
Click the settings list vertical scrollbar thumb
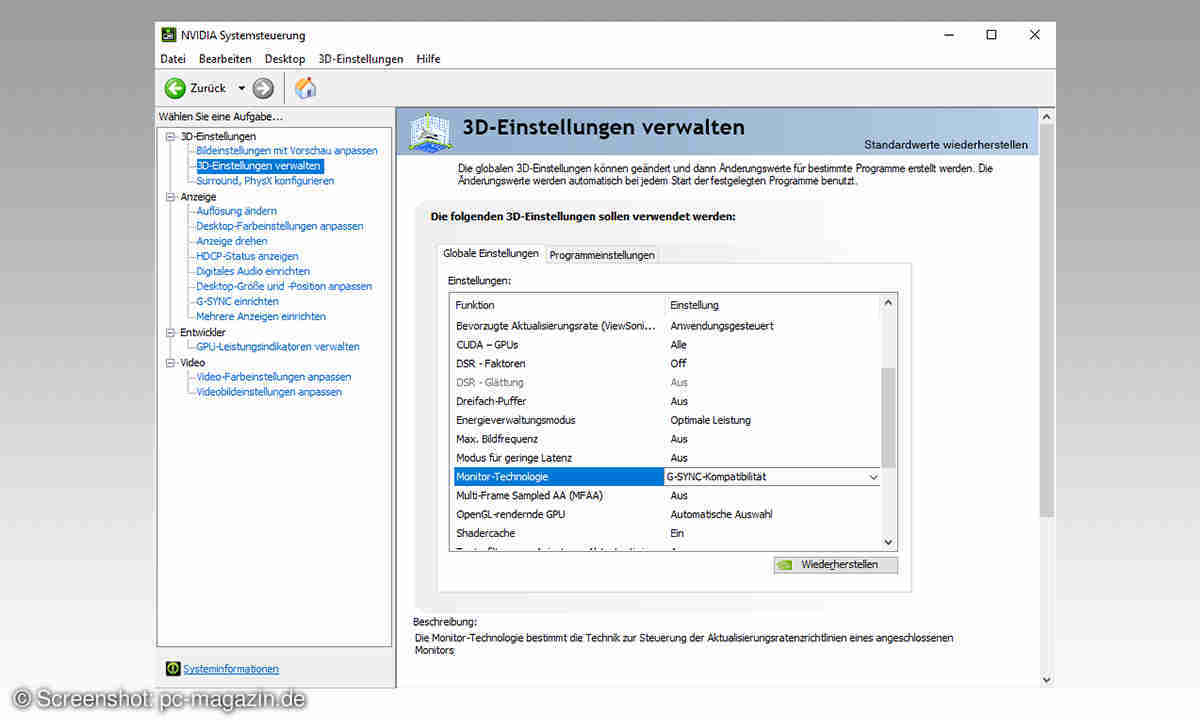click(888, 415)
